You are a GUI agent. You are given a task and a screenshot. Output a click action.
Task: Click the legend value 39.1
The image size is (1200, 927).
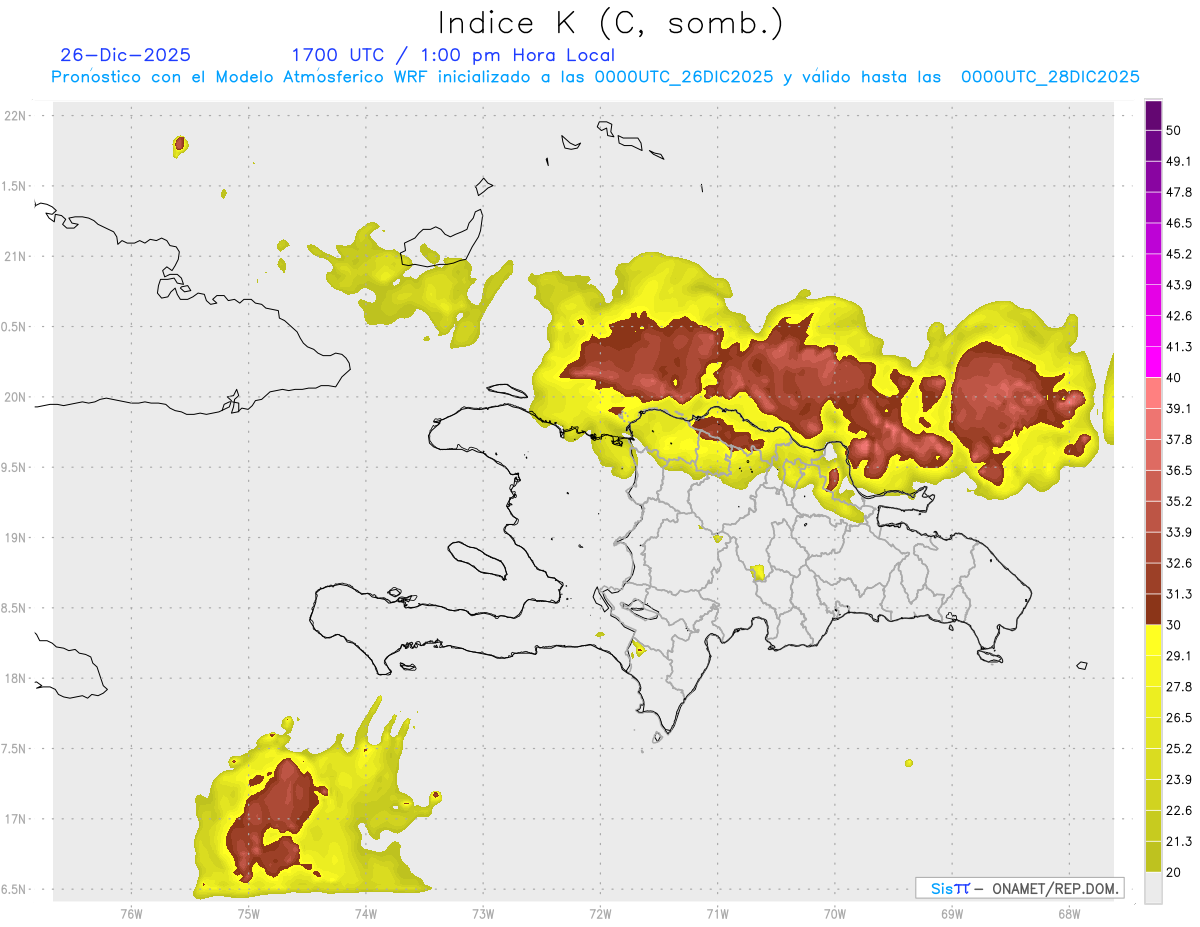[x=1179, y=408]
